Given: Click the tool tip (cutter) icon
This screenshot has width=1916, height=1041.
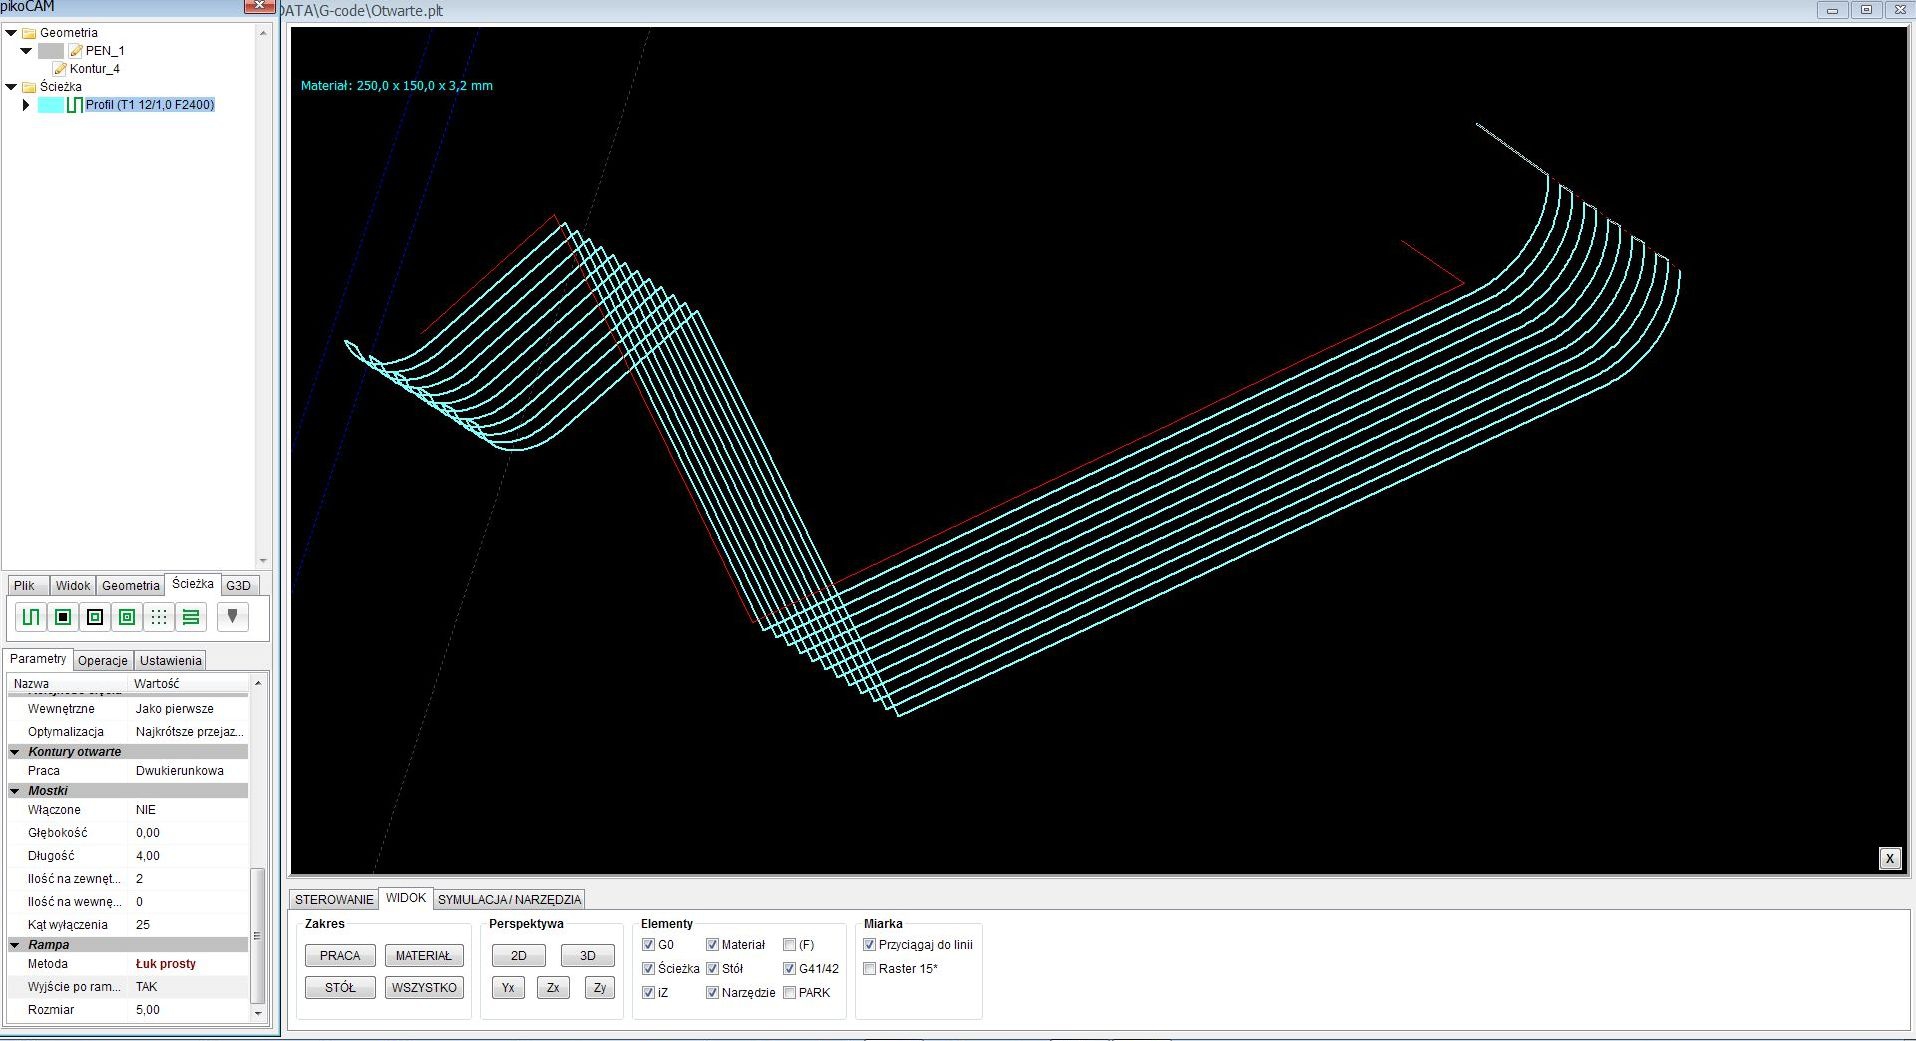Looking at the screenshot, I should (x=232, y=616).
